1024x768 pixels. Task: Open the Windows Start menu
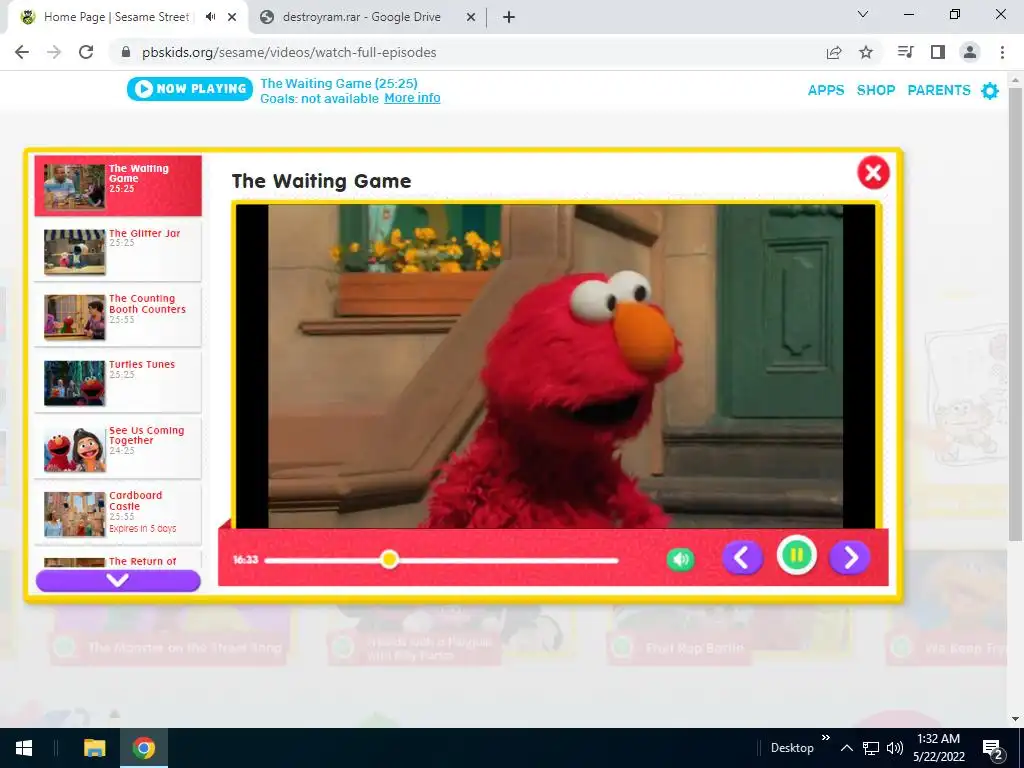24,748
